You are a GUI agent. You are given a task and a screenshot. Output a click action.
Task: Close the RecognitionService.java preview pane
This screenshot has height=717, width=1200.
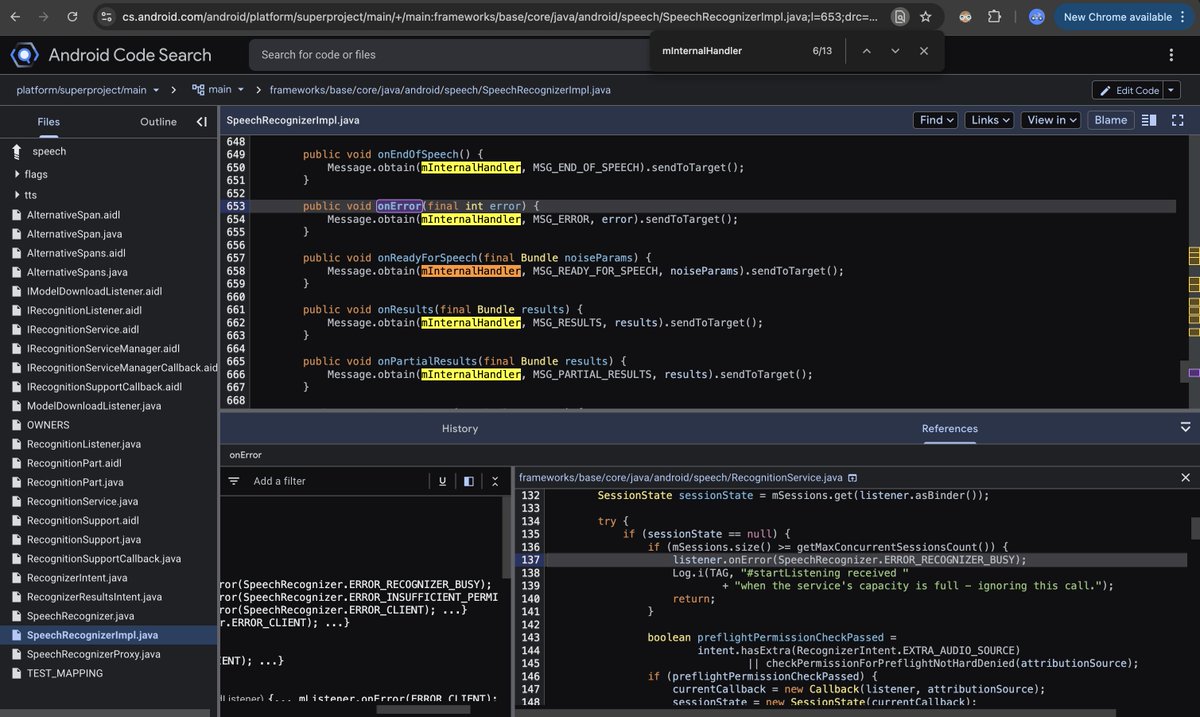click(1186, 478)
